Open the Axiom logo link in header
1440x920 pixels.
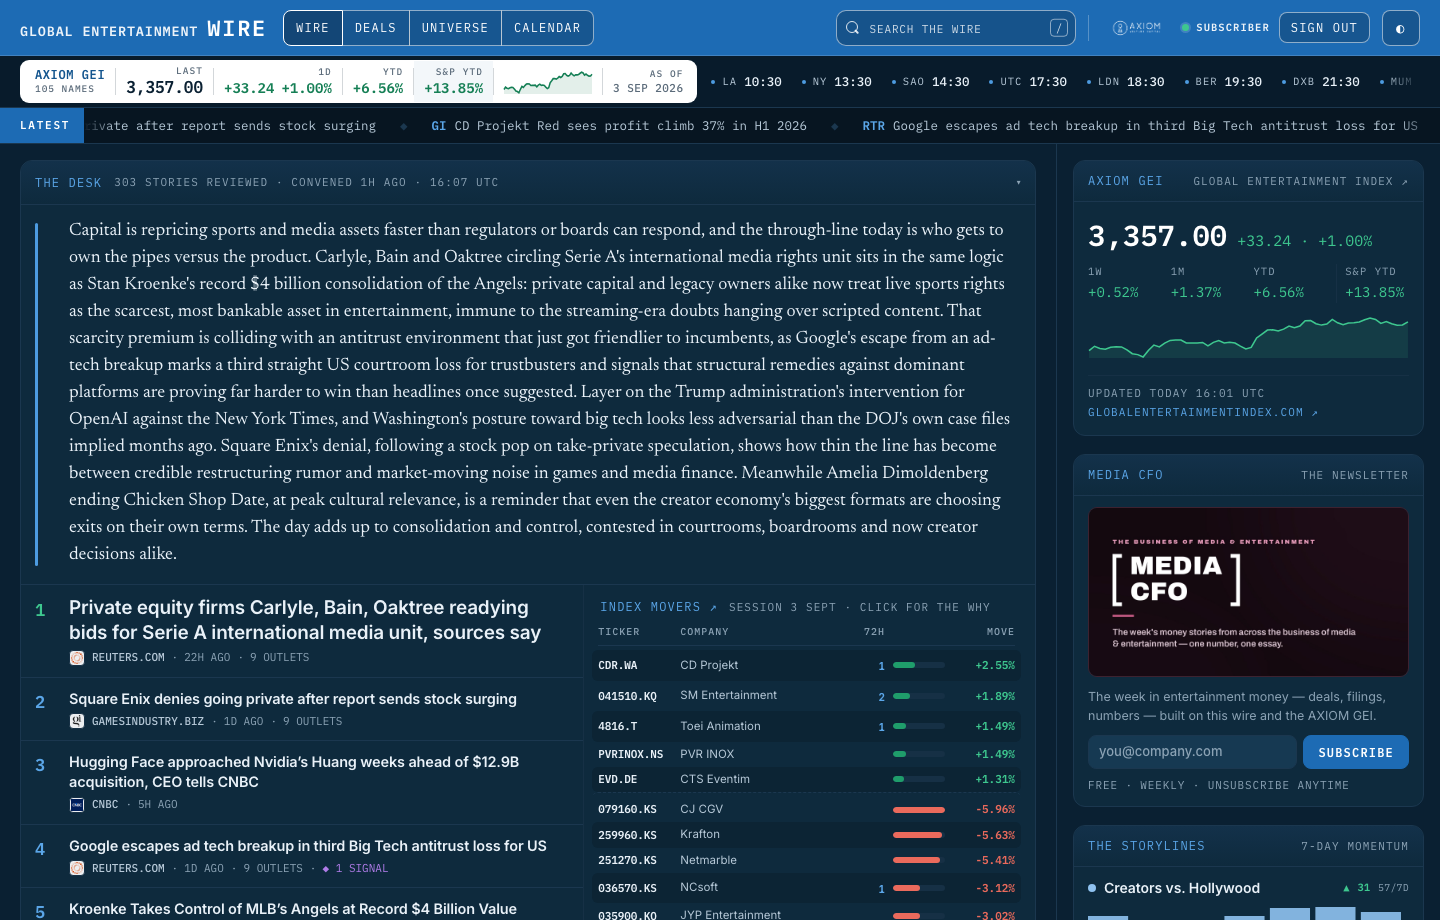pyautogui.click(x=1137, y=28)
